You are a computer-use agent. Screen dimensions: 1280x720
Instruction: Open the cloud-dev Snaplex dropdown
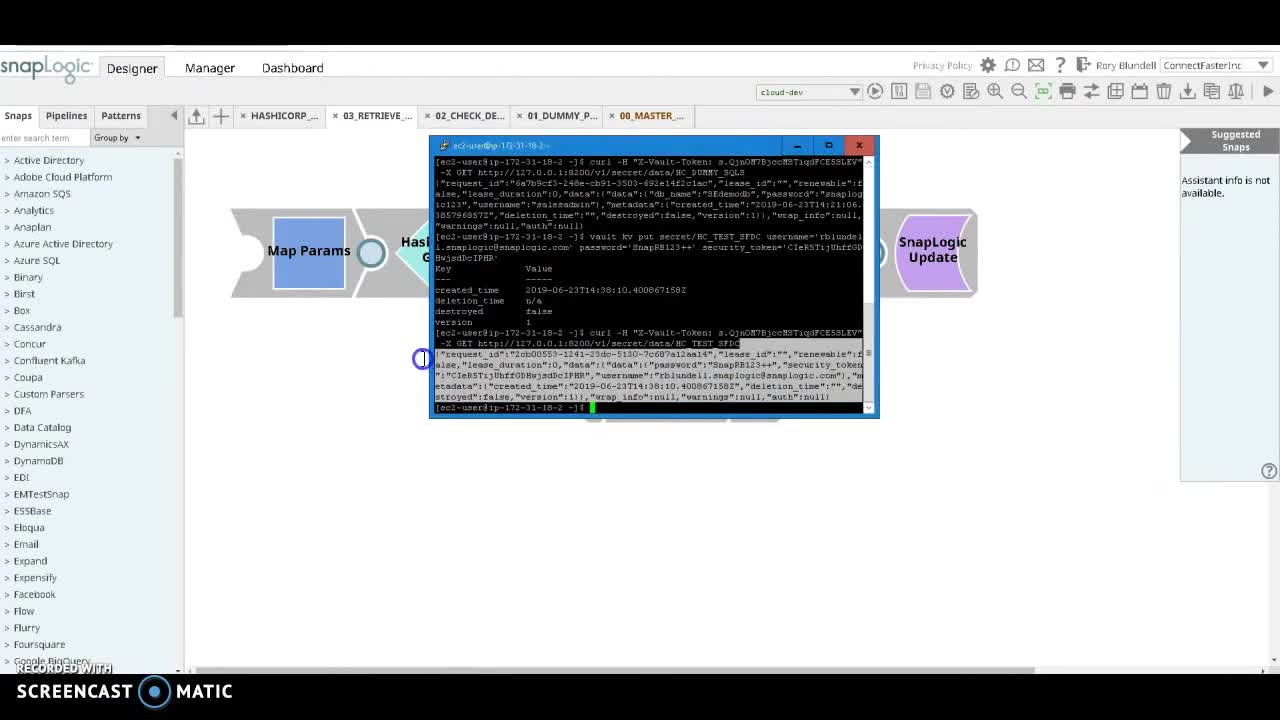(810, 92)
